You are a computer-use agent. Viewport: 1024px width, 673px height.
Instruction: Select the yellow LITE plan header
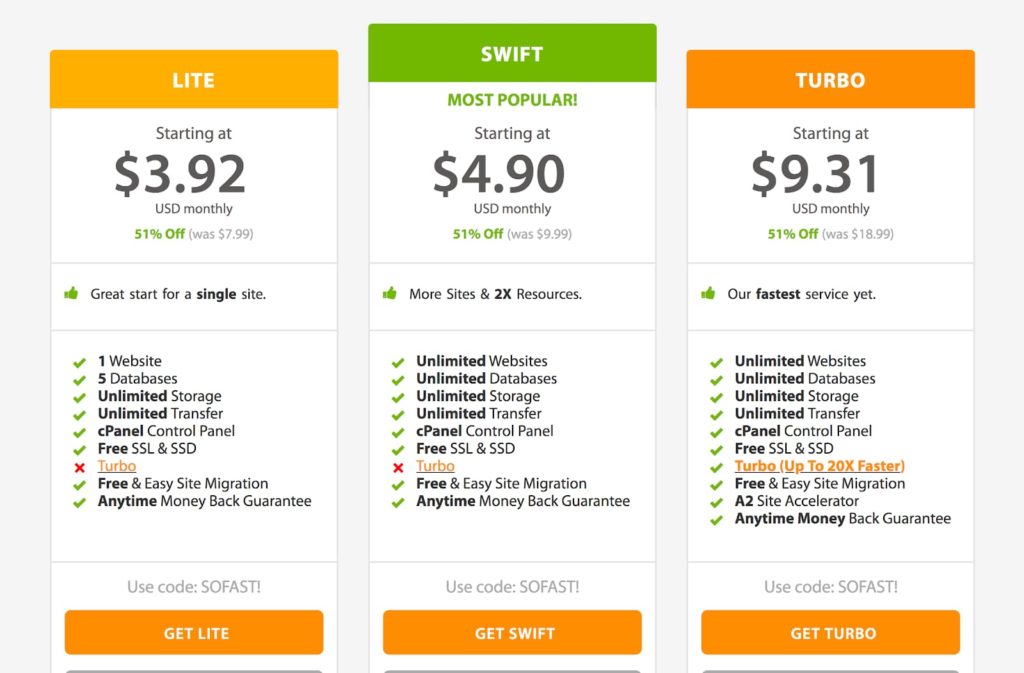194,79
